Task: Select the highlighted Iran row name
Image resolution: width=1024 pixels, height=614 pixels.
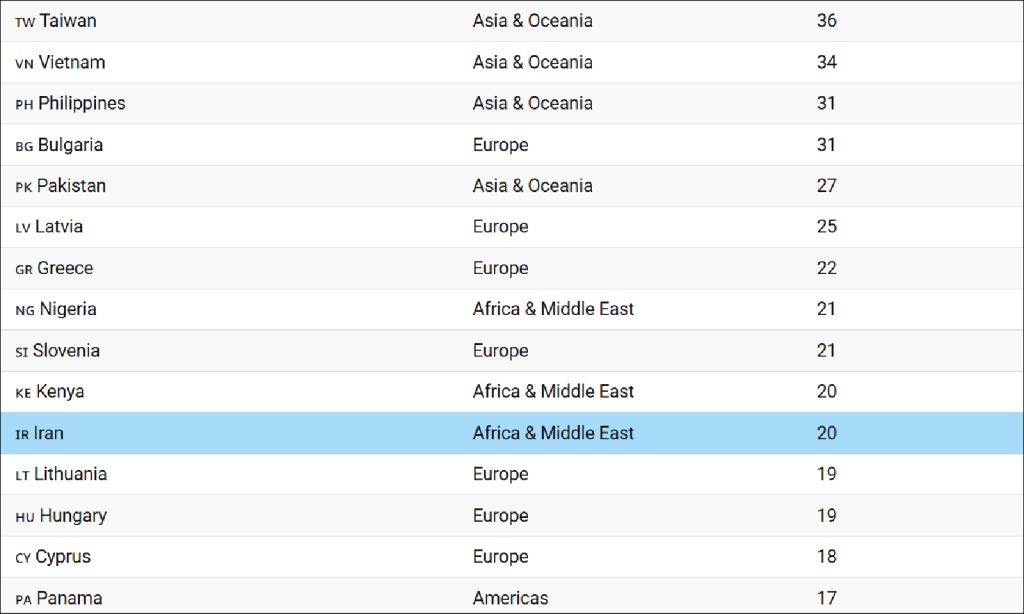Action: (x=49, y=433)
